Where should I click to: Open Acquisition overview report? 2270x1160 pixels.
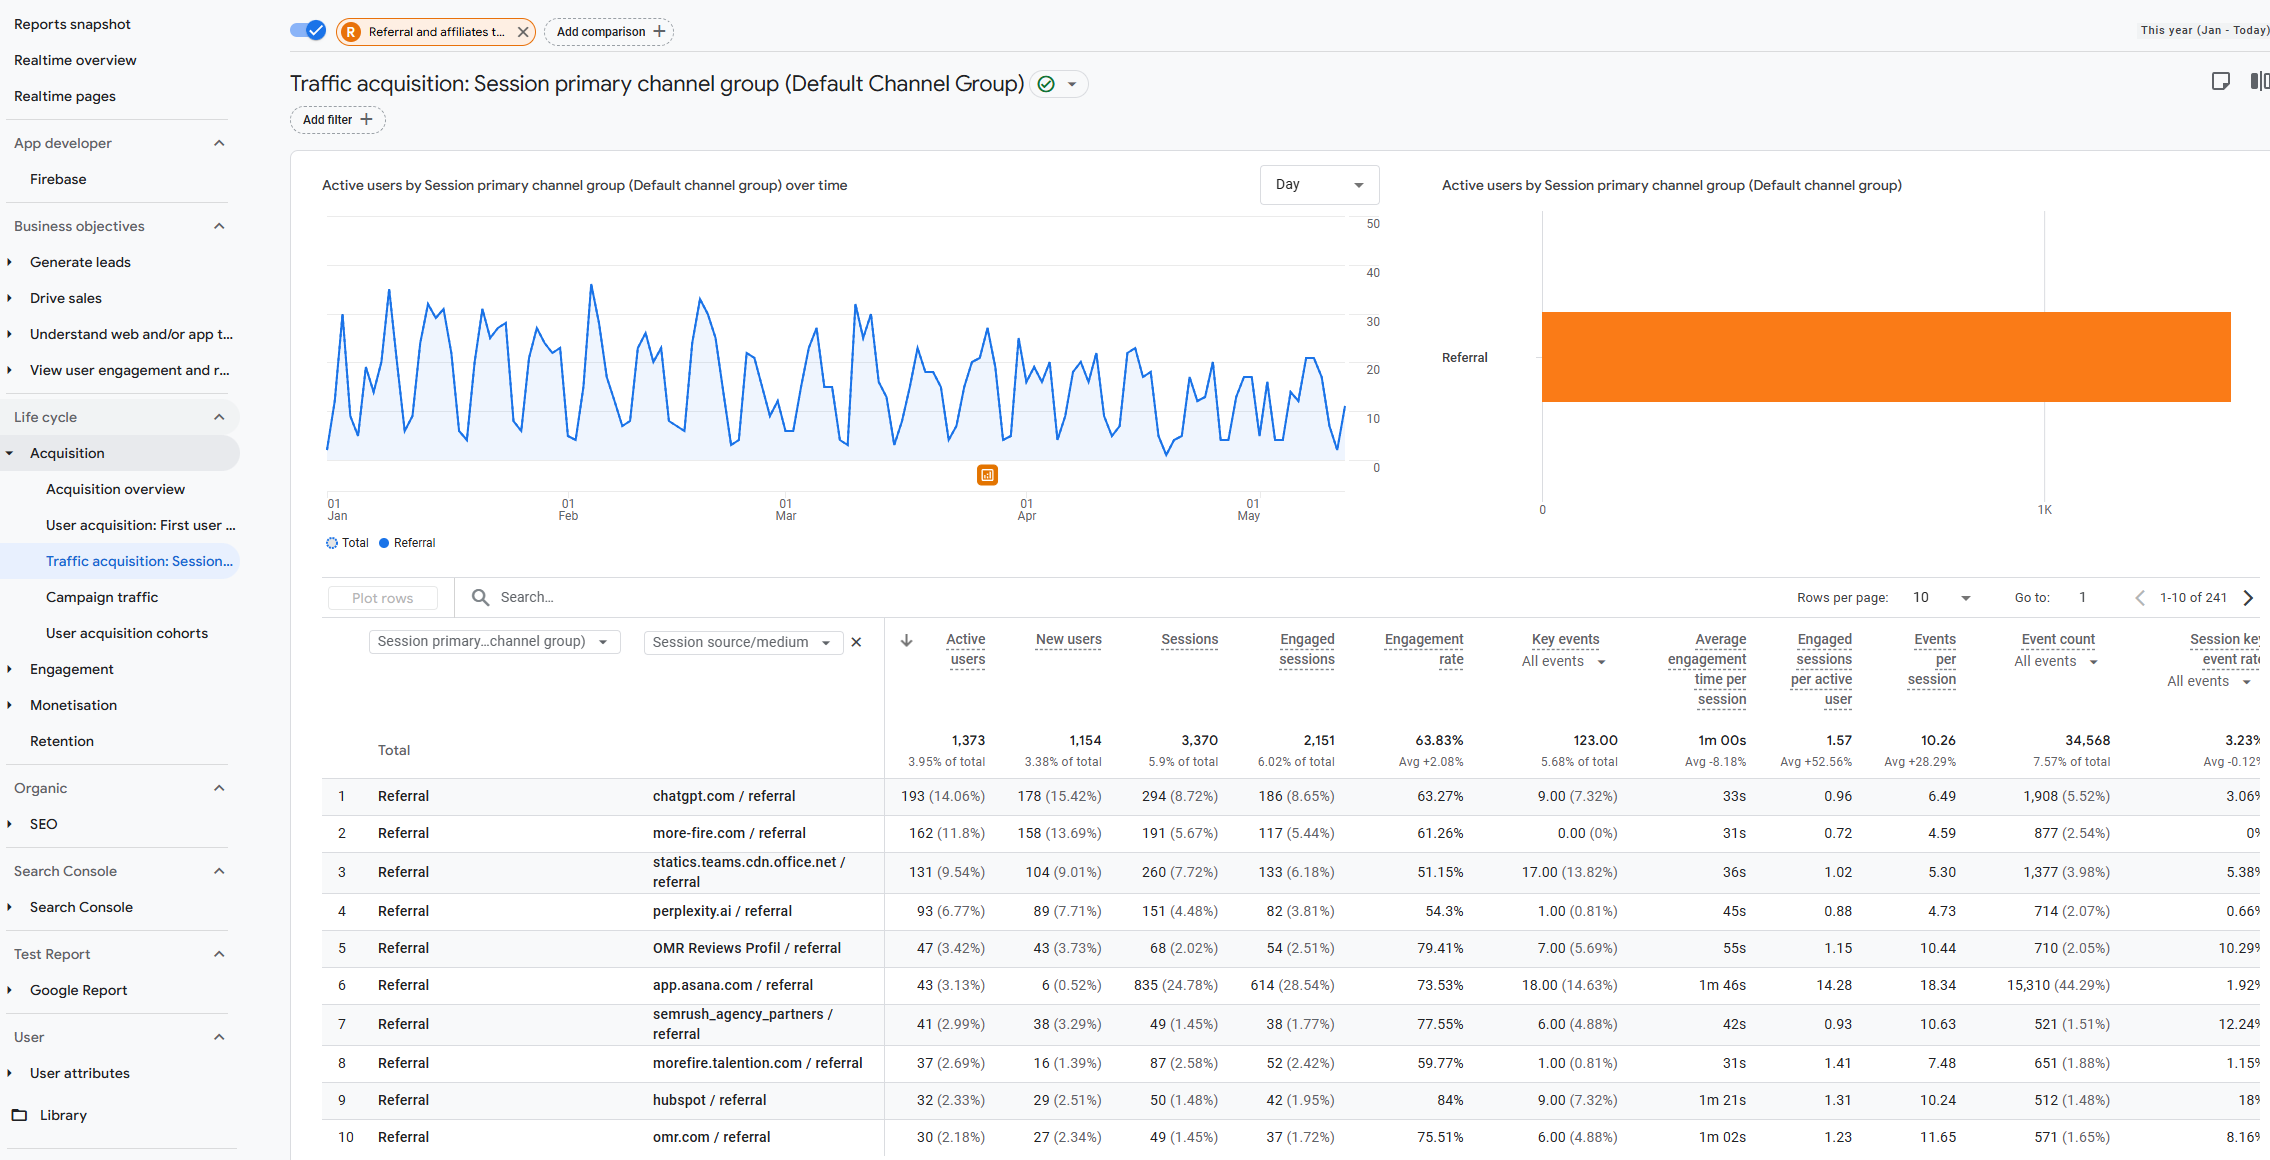click(115, 489)
